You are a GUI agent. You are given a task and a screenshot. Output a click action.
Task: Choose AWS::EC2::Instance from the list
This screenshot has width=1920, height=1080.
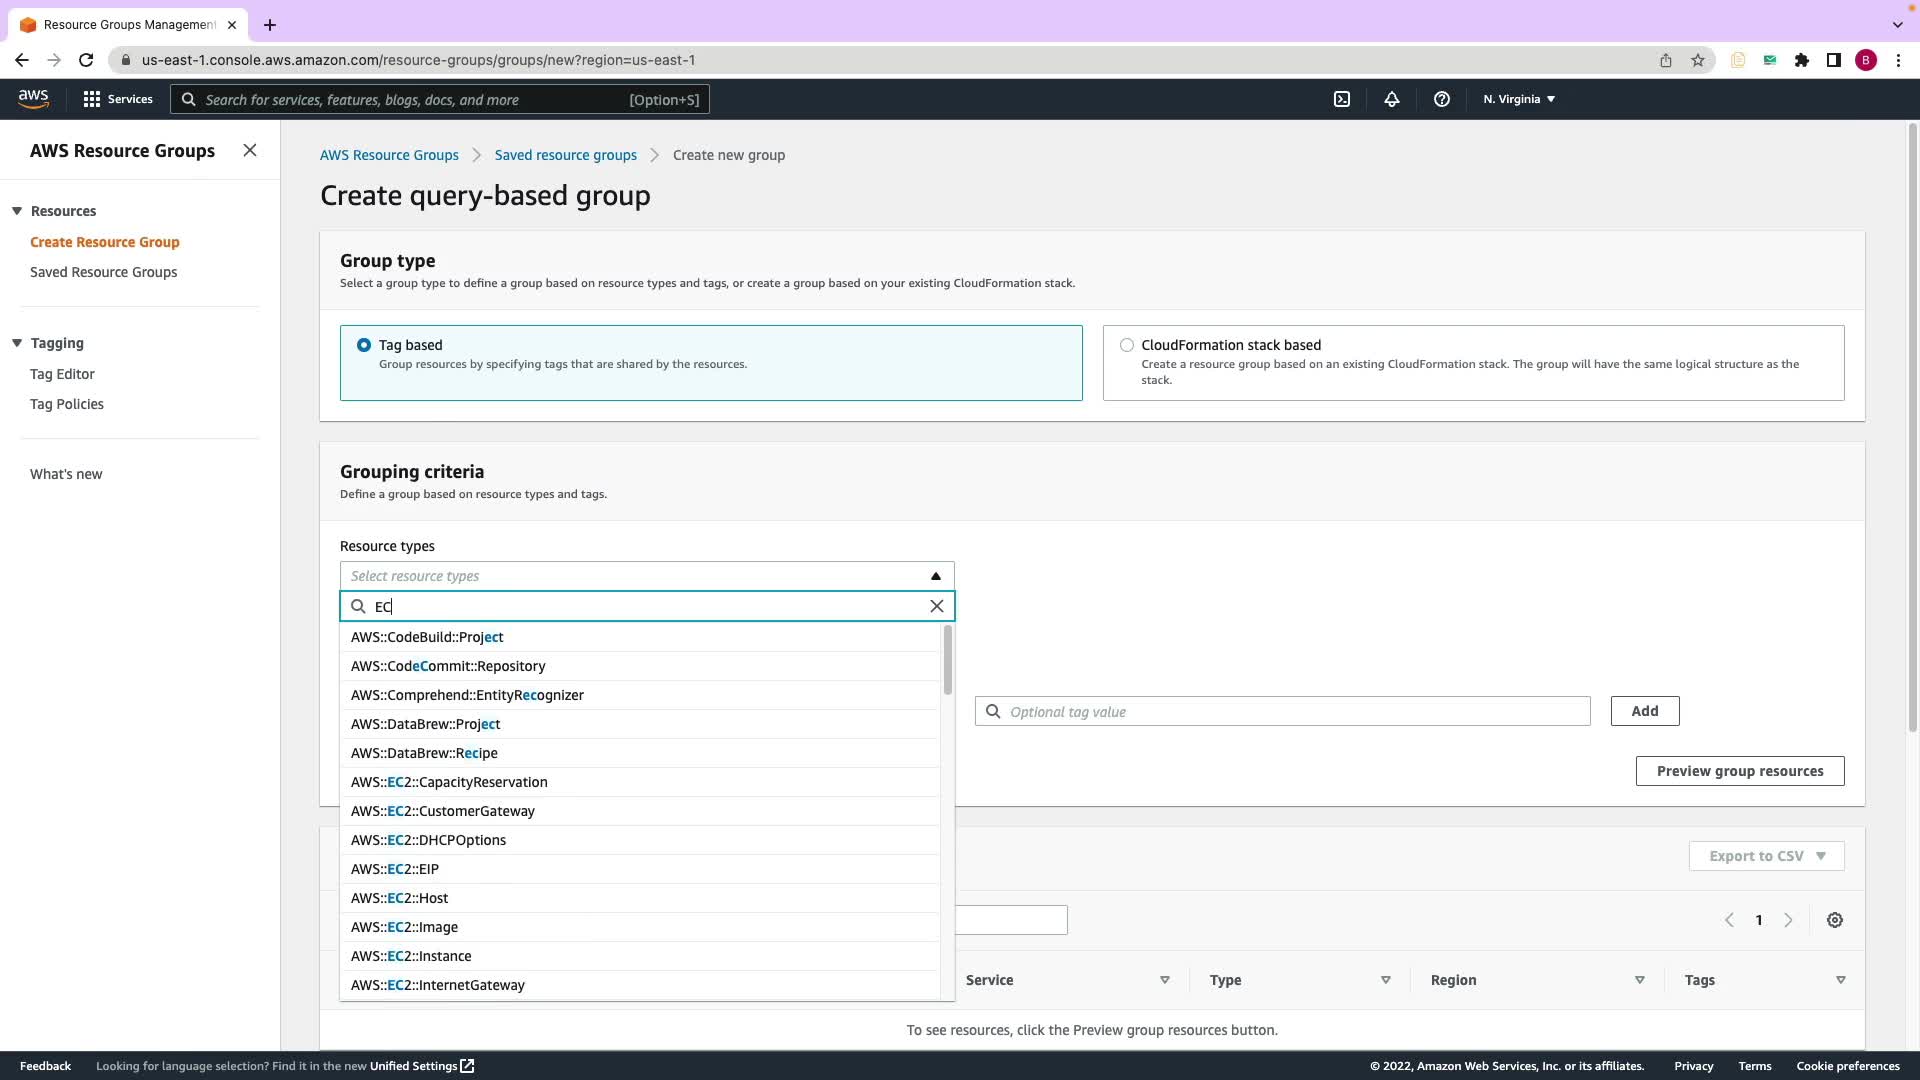(x=411, y=956)
